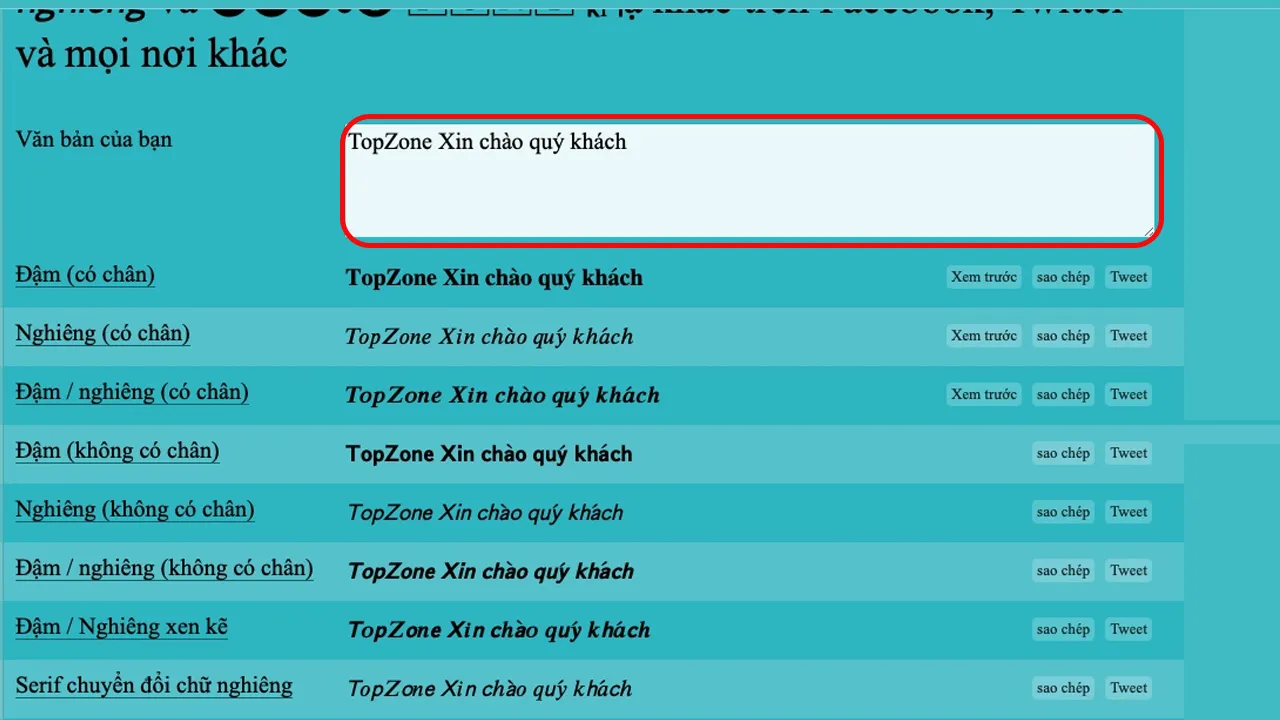
Task: Open the "Đậm (có chân)" style link
Action: [85, 275]
